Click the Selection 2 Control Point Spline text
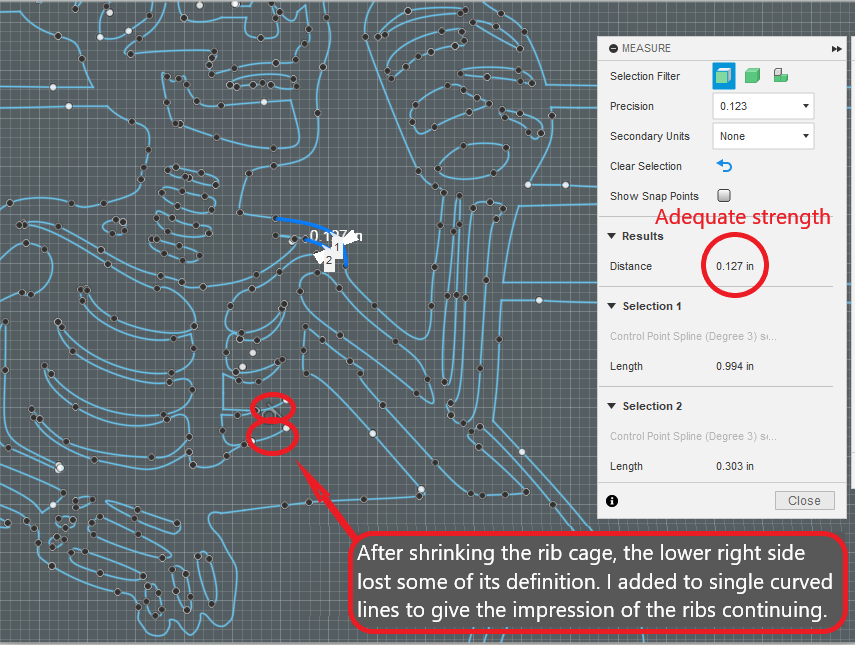The width and height of the screenshot is (855, 645). coord(693,436)
